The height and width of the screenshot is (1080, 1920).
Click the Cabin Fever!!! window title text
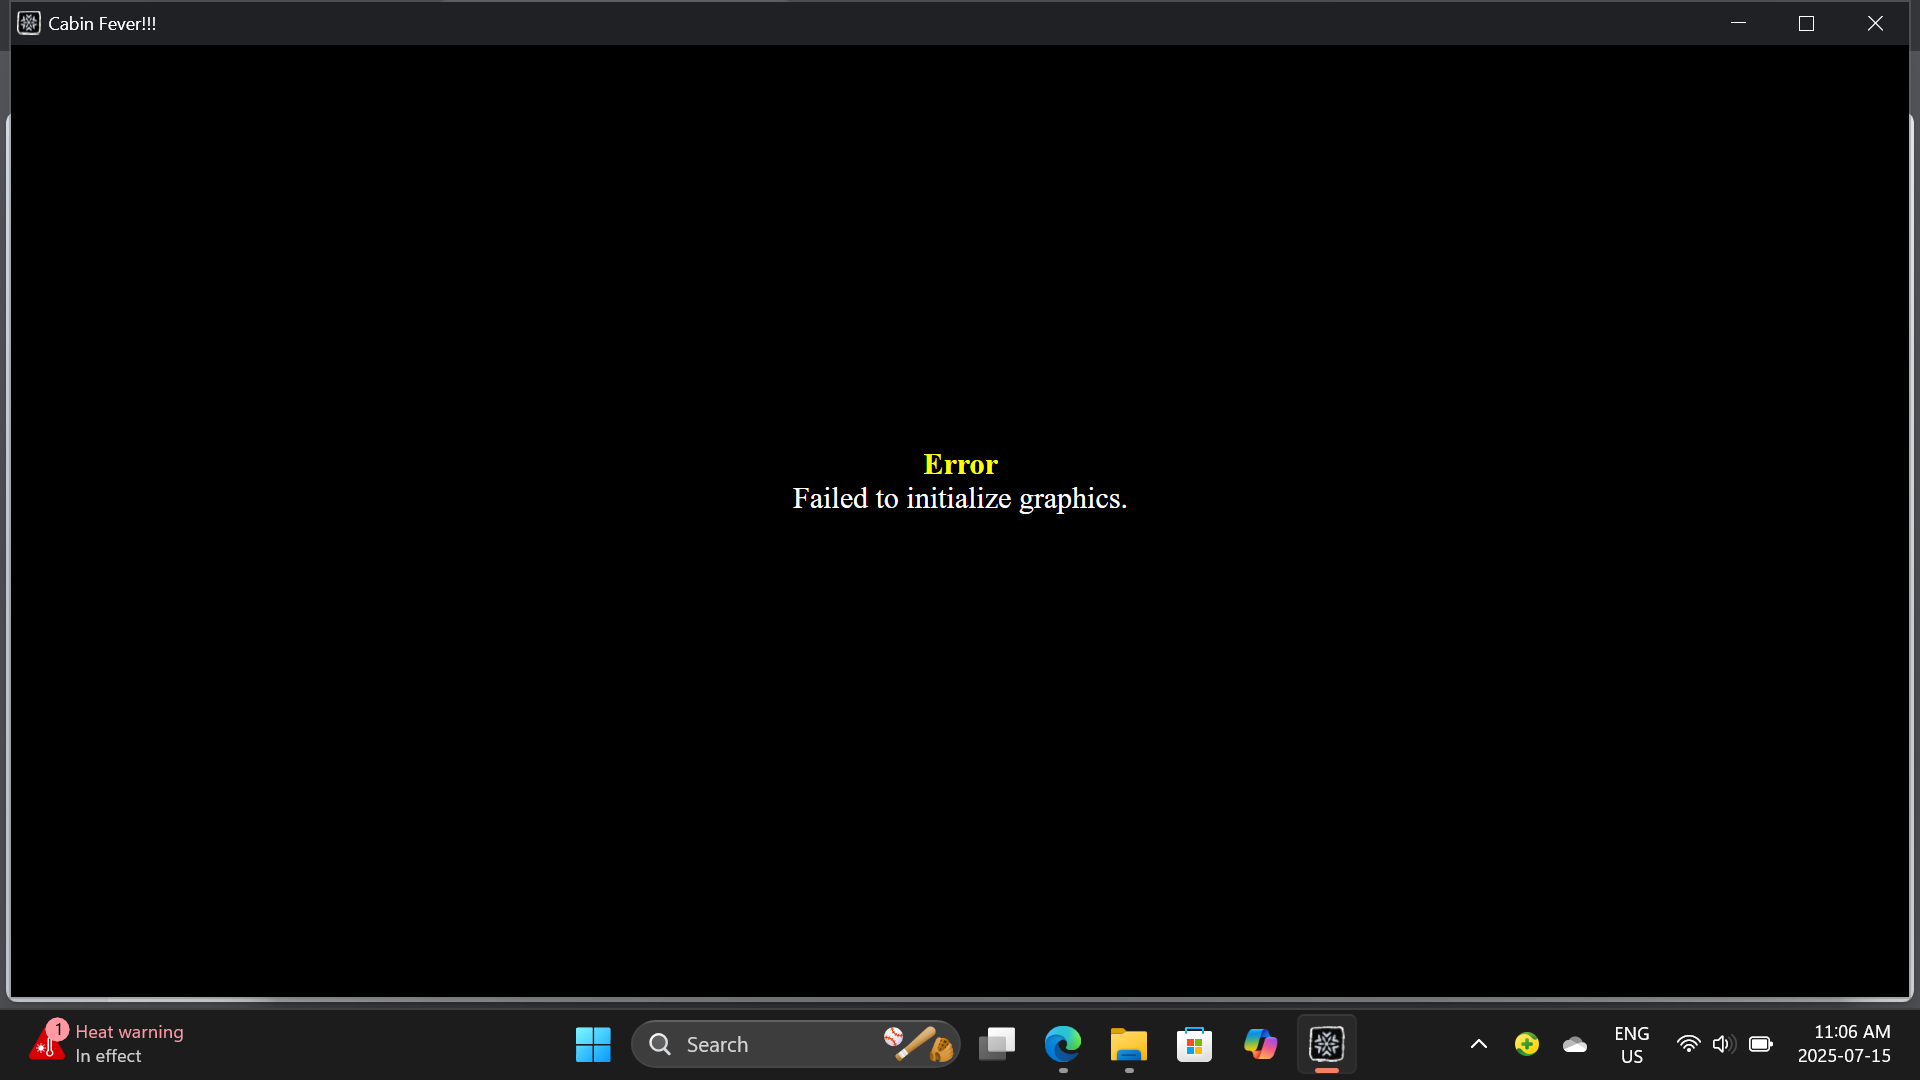[x=102, y=24]
